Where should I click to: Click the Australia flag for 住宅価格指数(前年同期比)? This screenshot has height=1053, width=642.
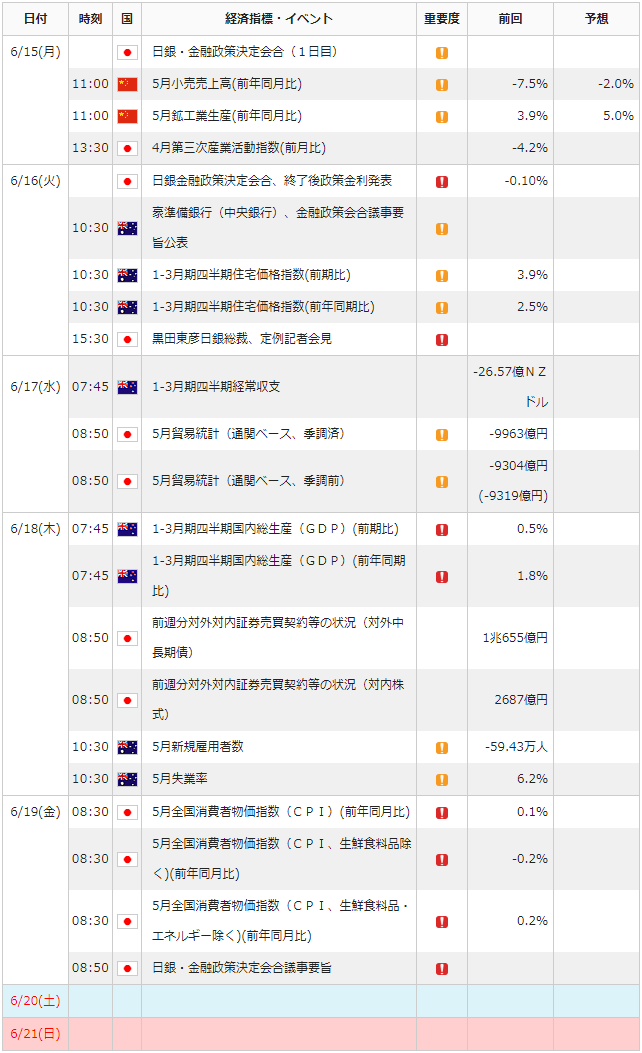coord(127,308)
